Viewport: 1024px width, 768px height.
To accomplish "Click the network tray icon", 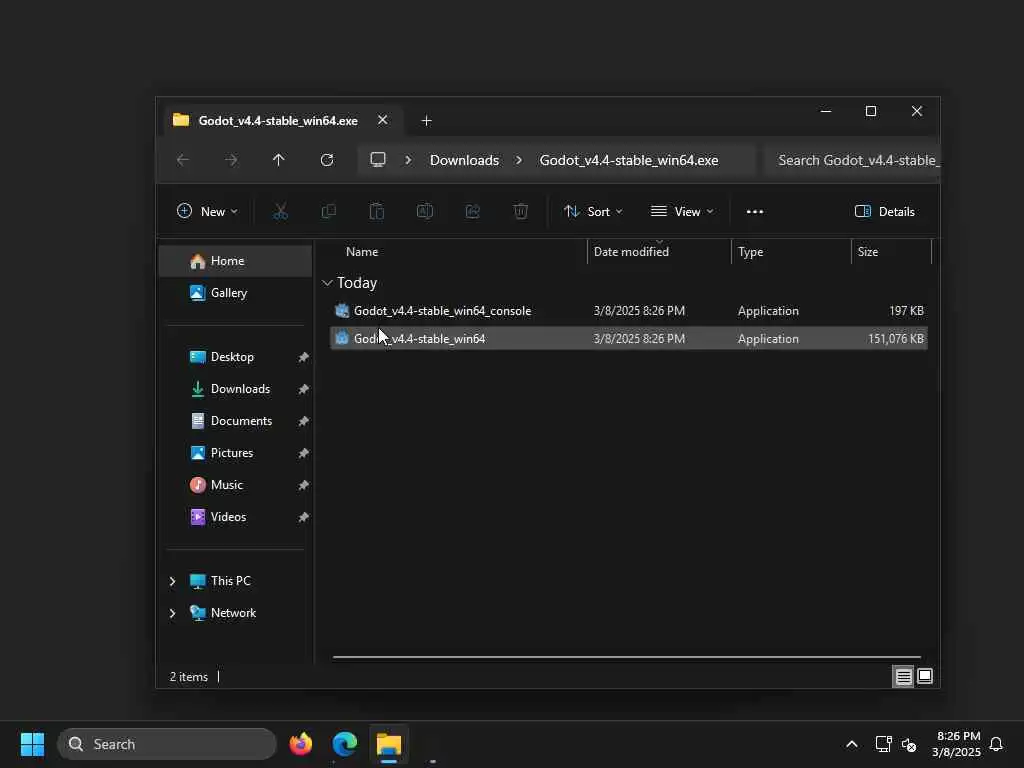I will click(884, 744).
